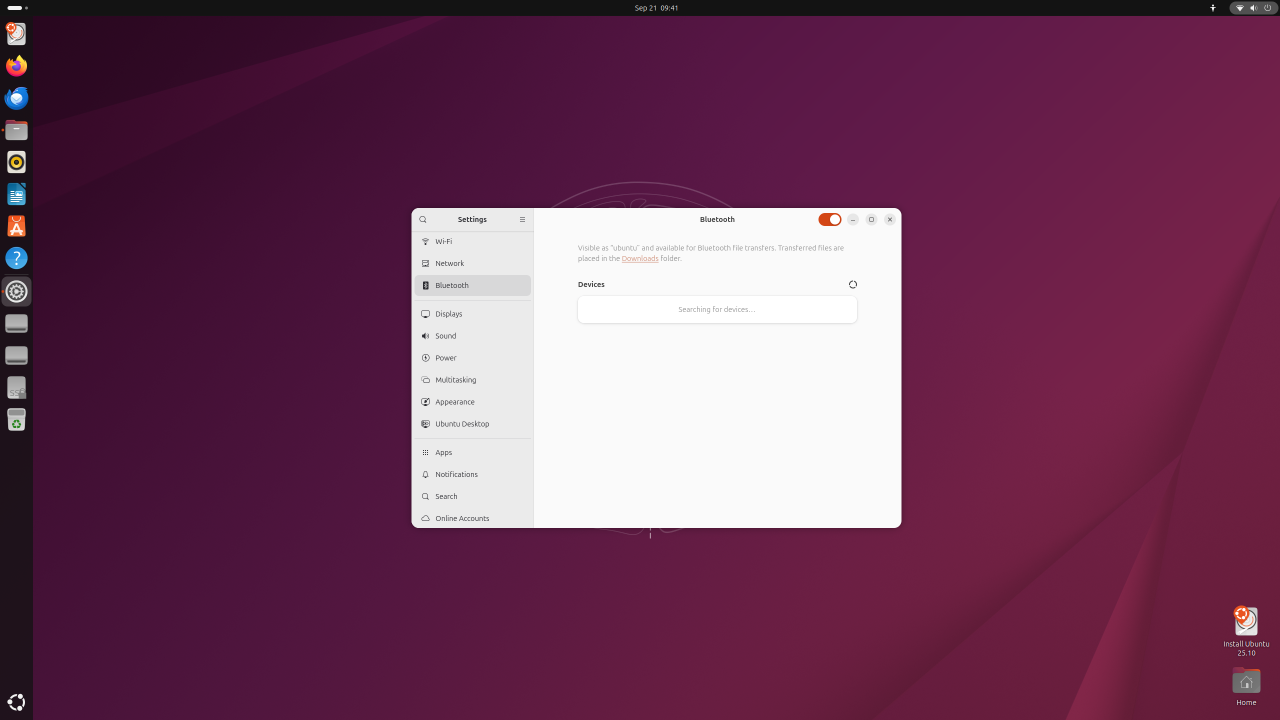1280x720 pixels.
Task: Open the clock and calendar menu
Action: (x=656, y=7)
